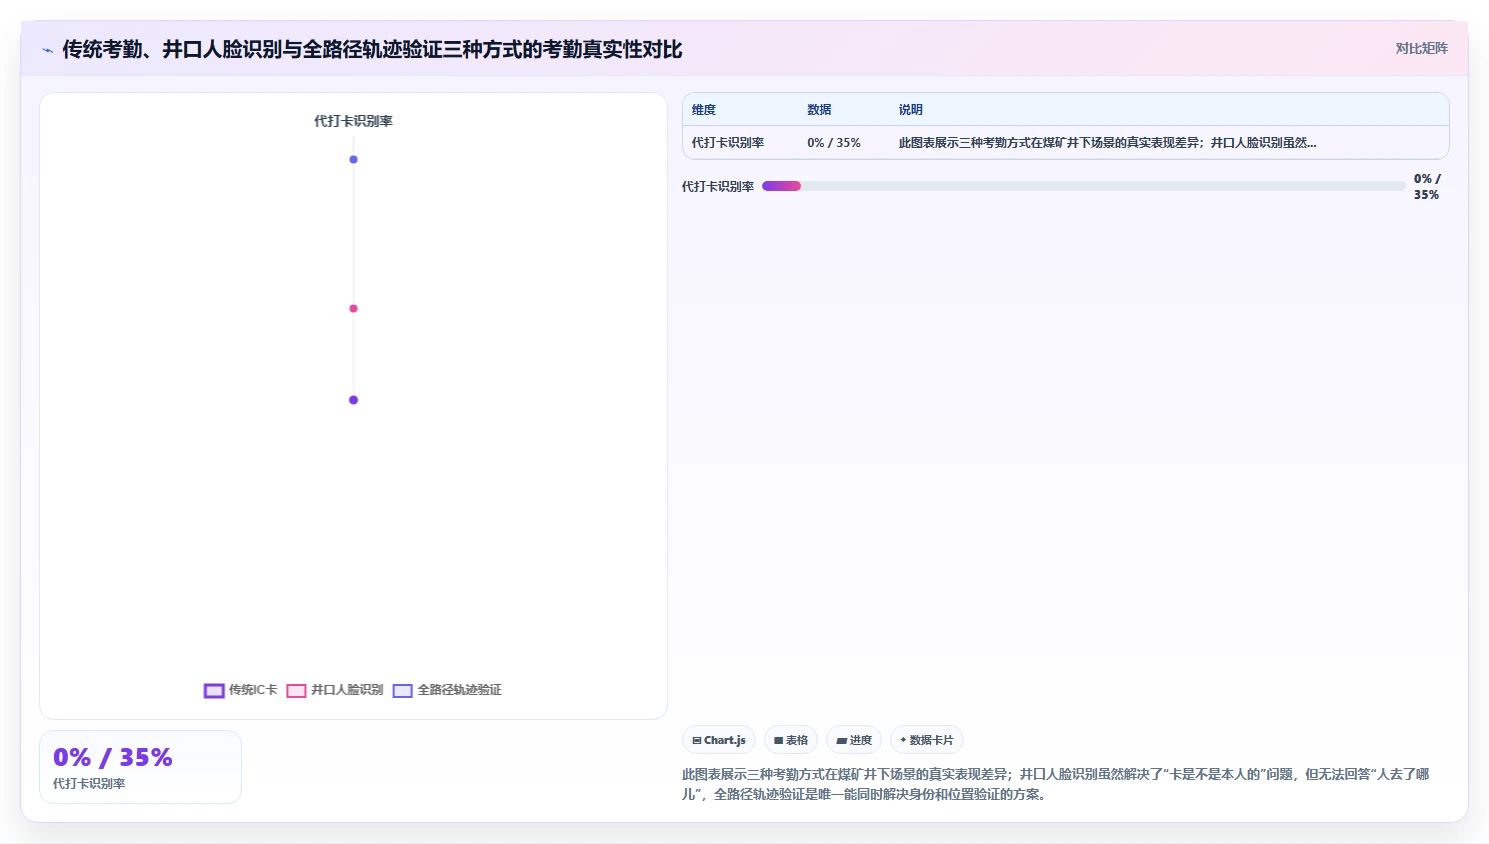
Task: Click the 进度 tag chip
Action: (x=854, y=740)
